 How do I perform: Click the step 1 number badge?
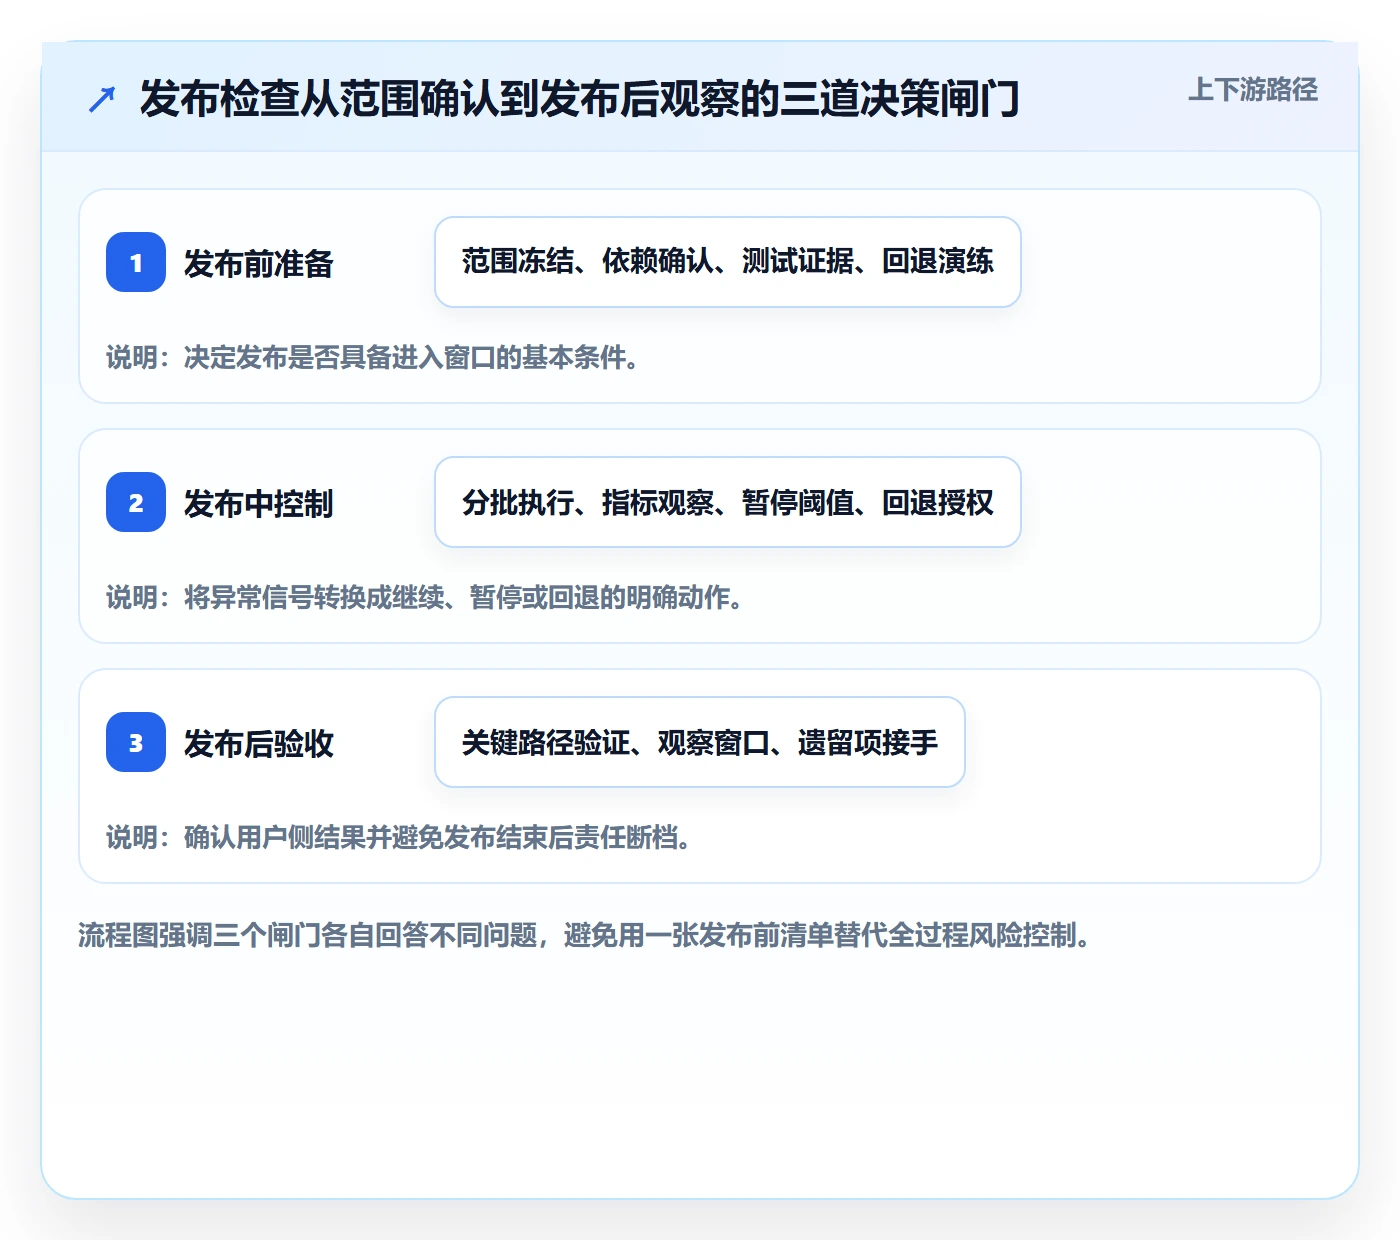pos(136,262)
